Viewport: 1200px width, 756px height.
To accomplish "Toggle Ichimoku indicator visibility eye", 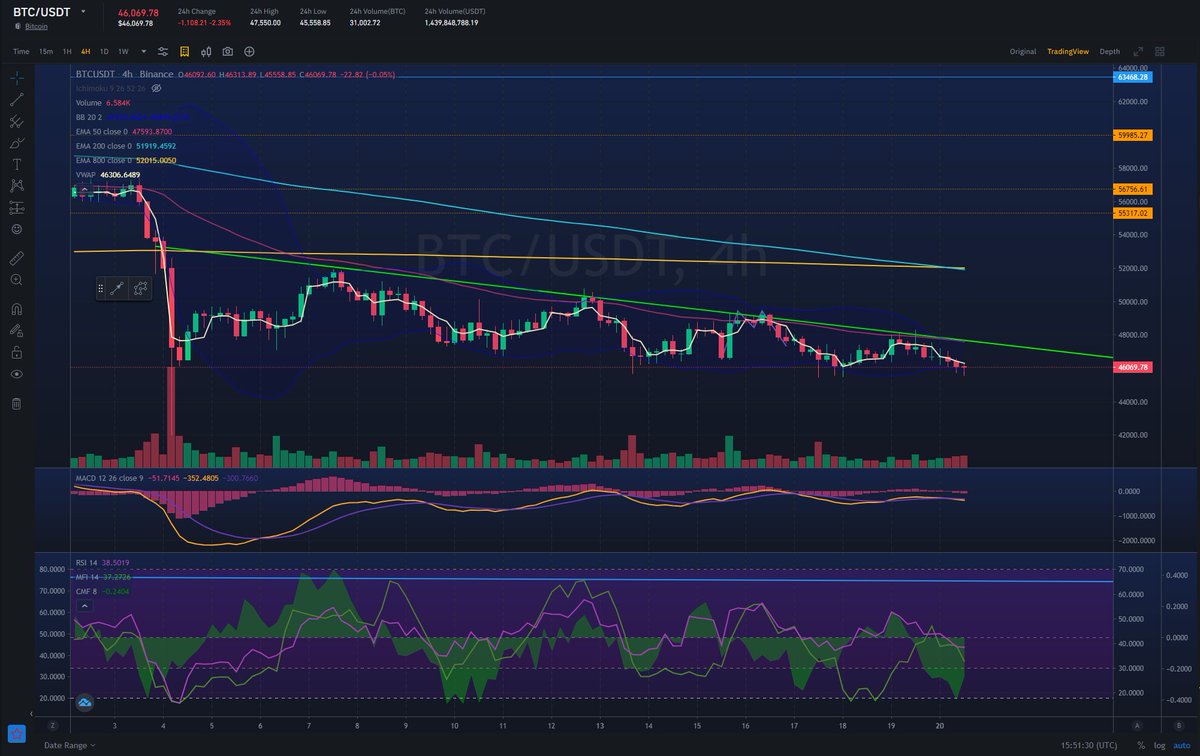I will [157, 88].
